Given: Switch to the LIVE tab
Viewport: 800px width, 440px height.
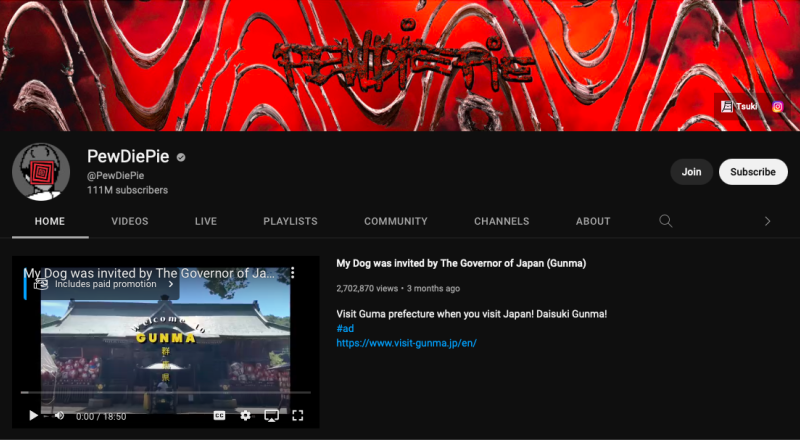Looking at the screenshot, I should click(x=206, y=221).
